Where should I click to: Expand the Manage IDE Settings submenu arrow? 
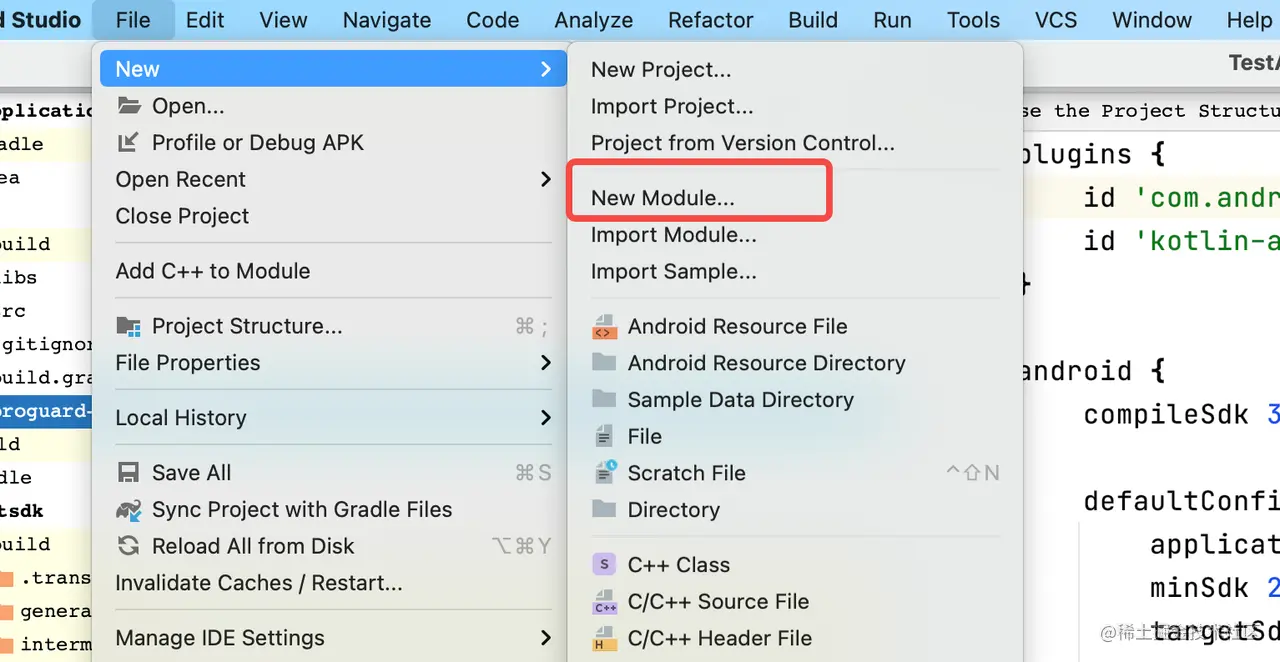pos(546,638)
